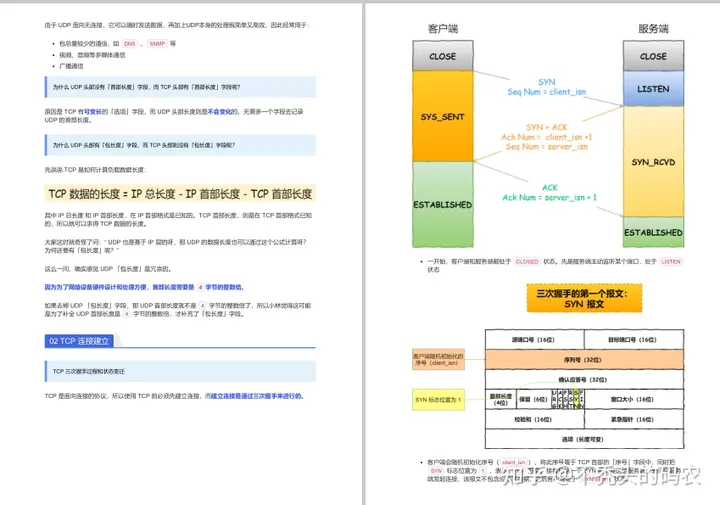Viewport: 720px width, 505px height.
Task: Select the bullet line '广播通信'
Action: pos(71,66)
